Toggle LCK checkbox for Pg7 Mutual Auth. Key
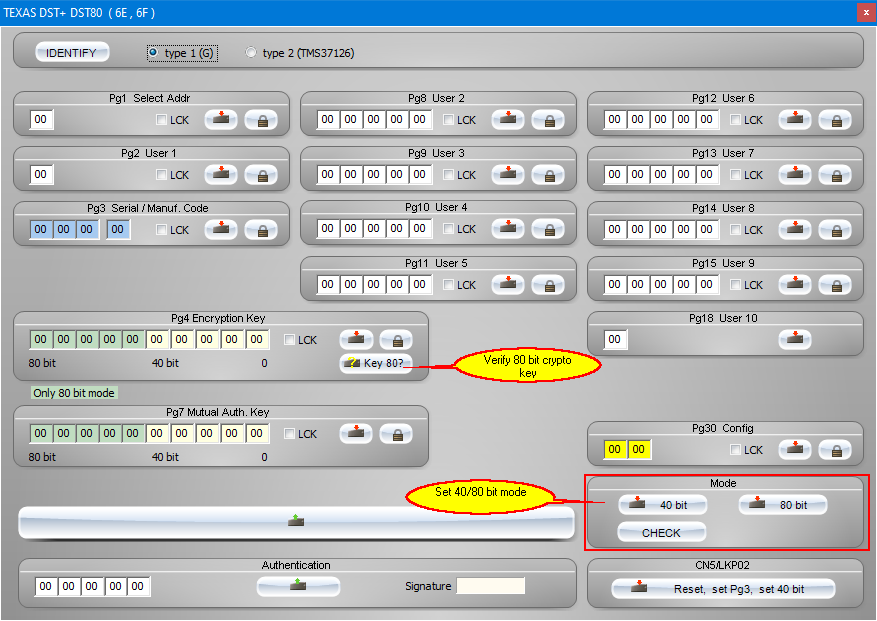The image size is (877, 621). (289, 434)
